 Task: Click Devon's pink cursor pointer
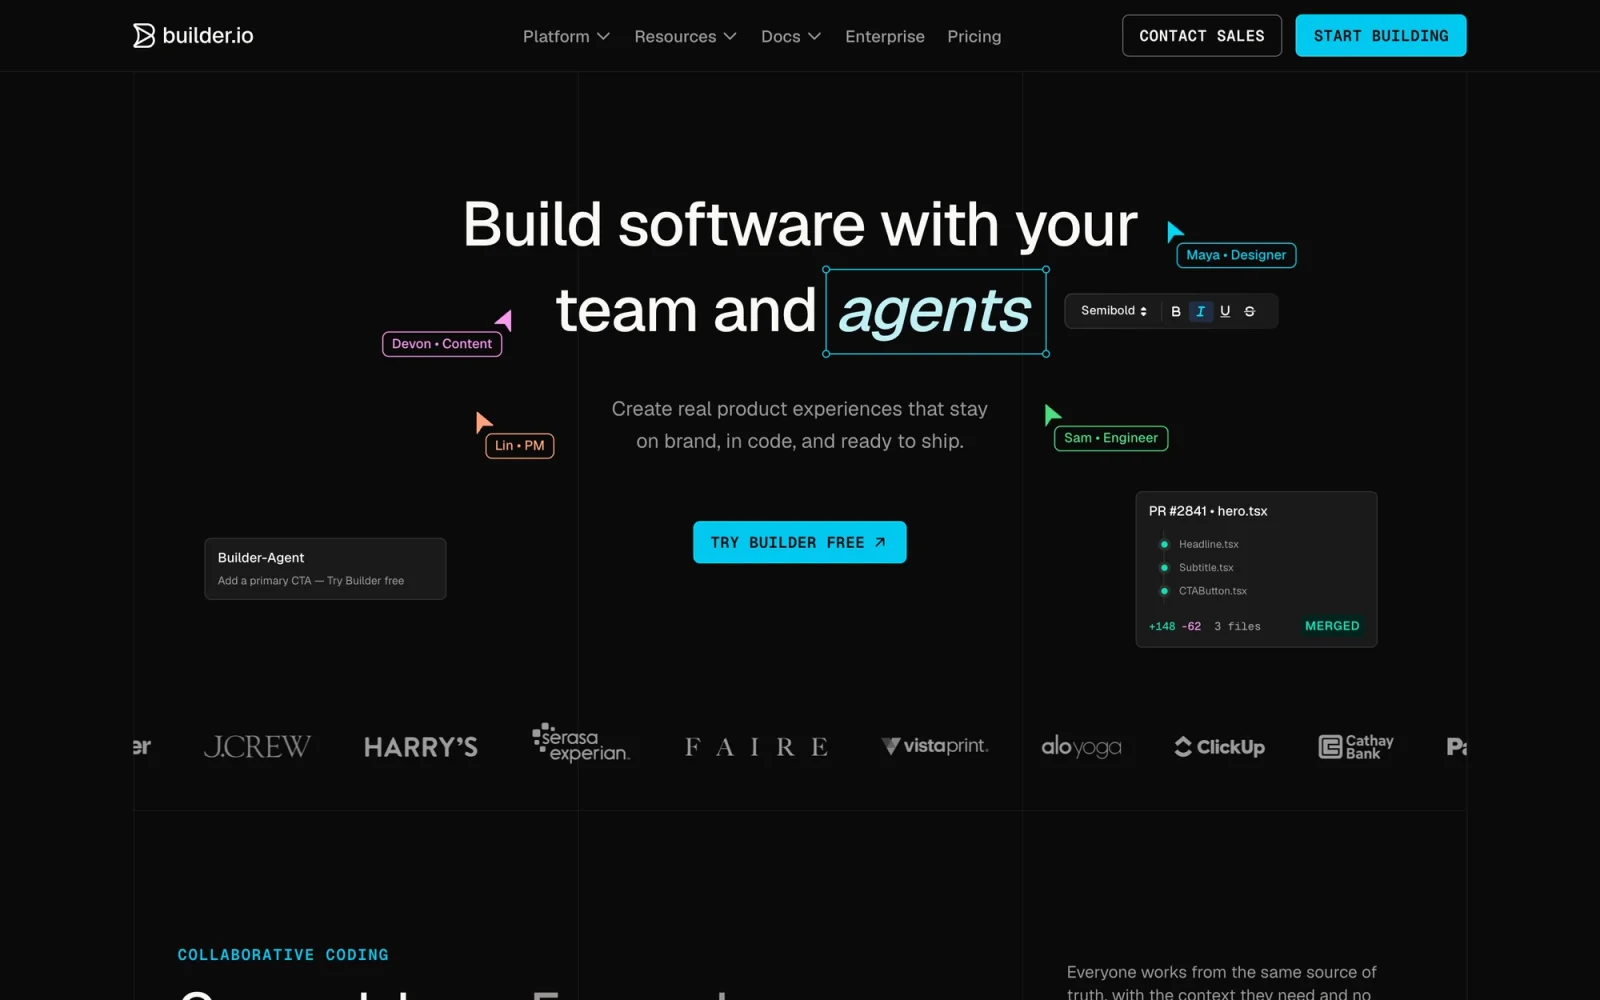[505, 320]
